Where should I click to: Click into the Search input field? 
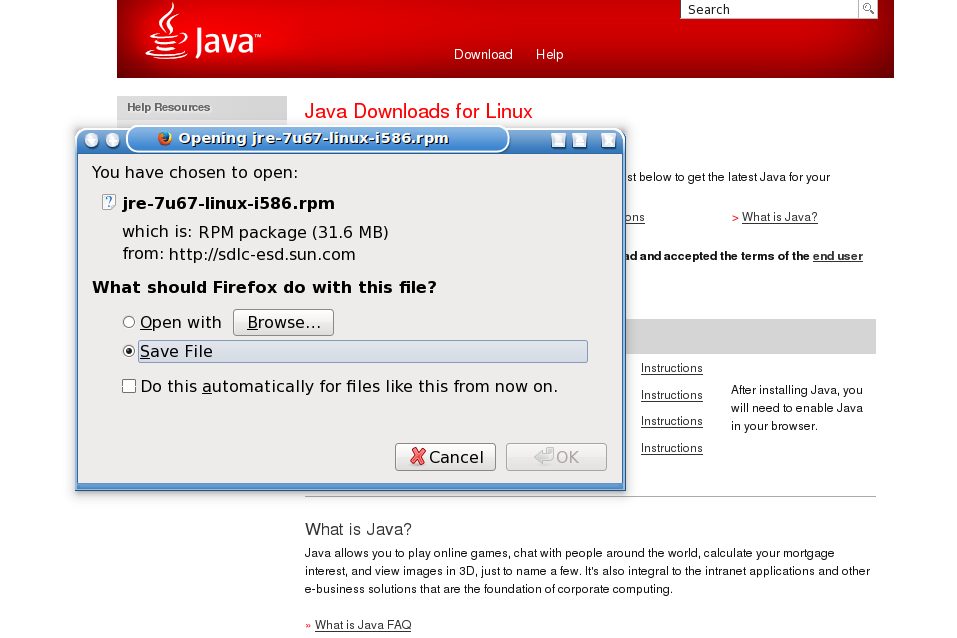(x=770, y=9)
